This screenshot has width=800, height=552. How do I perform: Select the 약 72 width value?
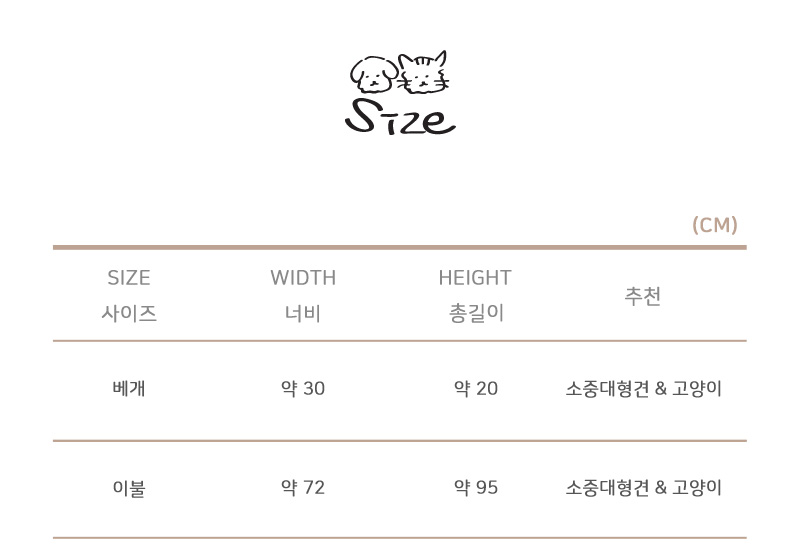303,488
